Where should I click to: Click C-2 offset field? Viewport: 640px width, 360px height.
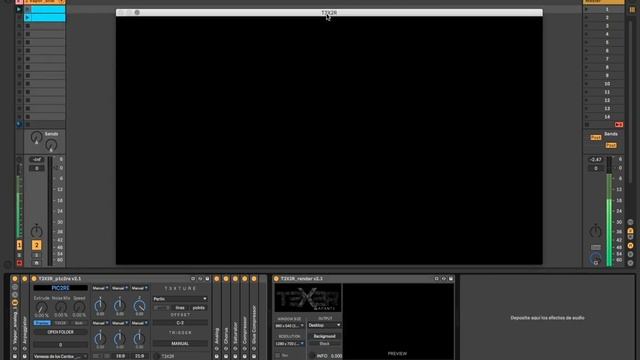(180, 323)
